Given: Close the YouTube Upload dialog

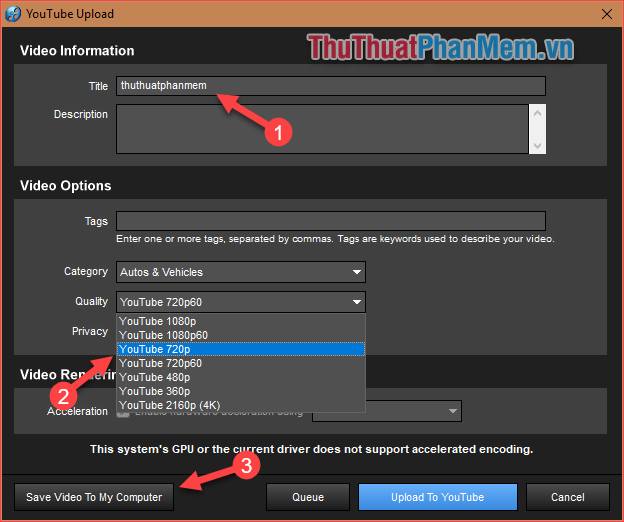Looking at the screenshot, I should point(606,14).
